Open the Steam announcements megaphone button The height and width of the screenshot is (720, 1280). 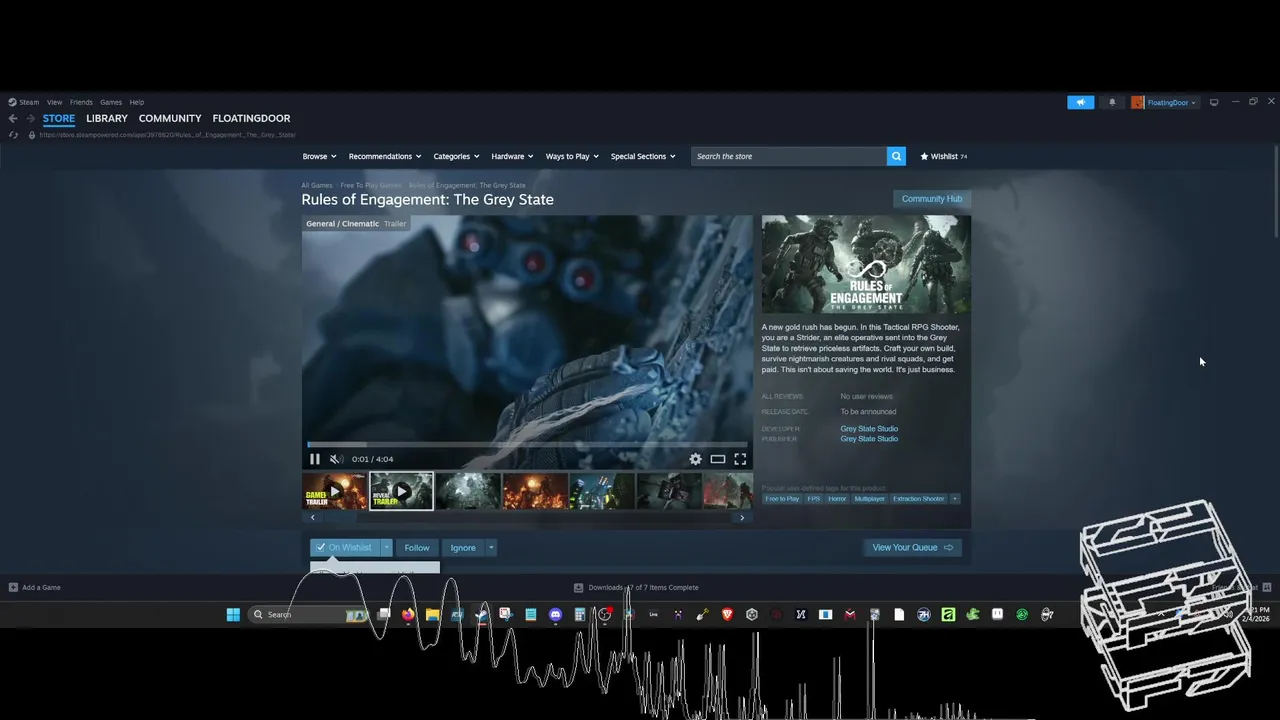(1080, 102)
